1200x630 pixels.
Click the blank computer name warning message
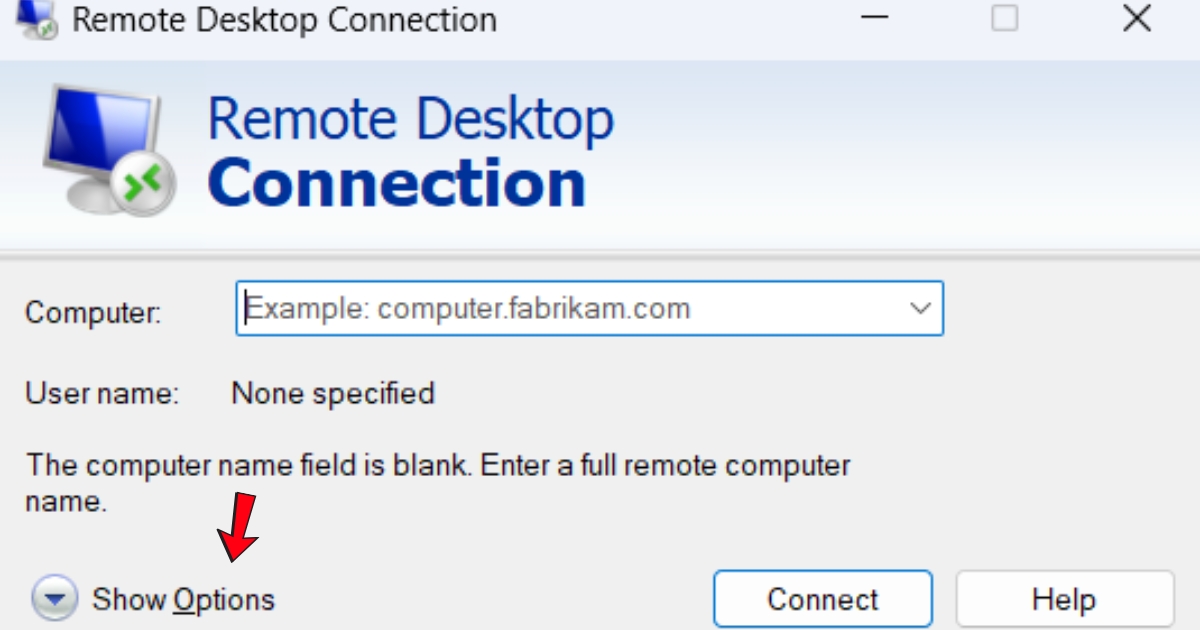(x=437, y=482)
